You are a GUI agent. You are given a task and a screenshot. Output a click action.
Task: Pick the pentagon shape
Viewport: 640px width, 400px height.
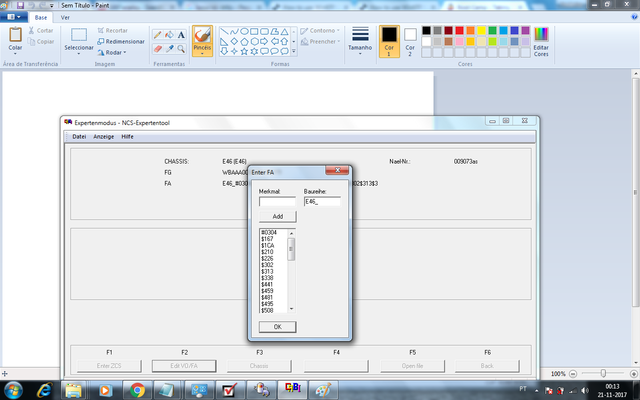pos(244,41)
